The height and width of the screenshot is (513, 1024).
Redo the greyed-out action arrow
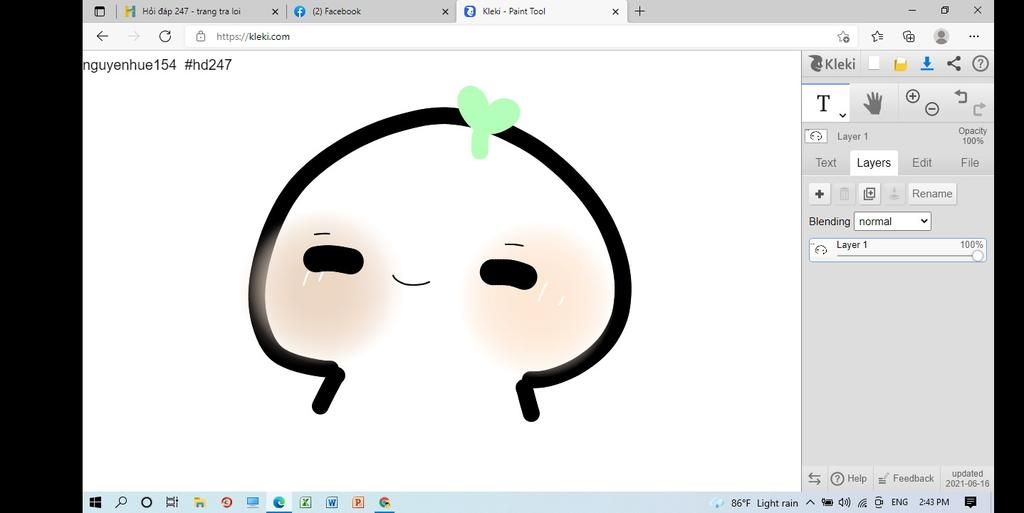979,109
